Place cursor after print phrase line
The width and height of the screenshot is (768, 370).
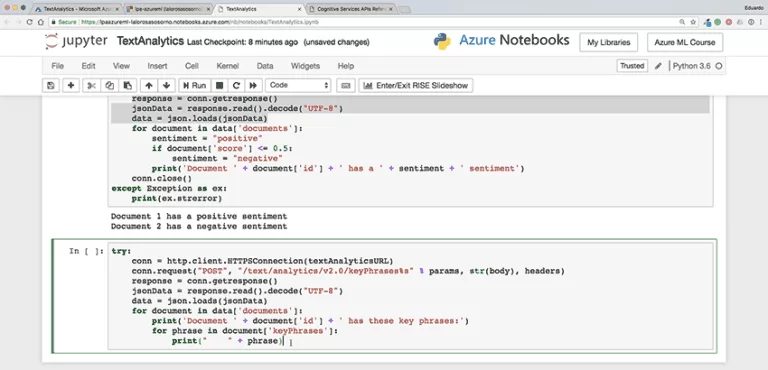(x=285, y=341)
